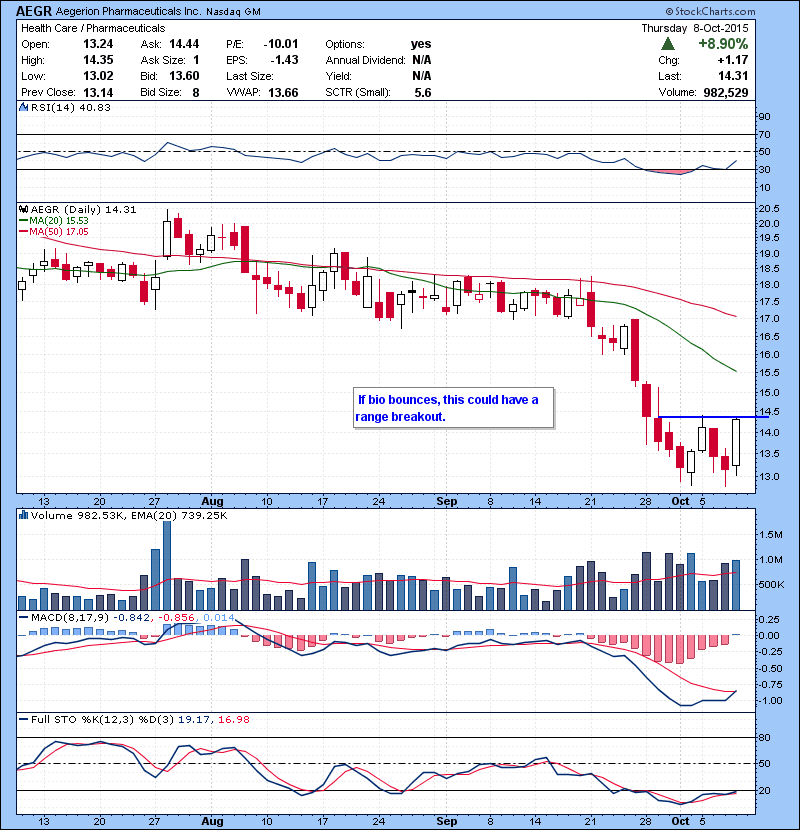
Task: Click the Aug label on price date axis
Action: [x=212, y=501]
